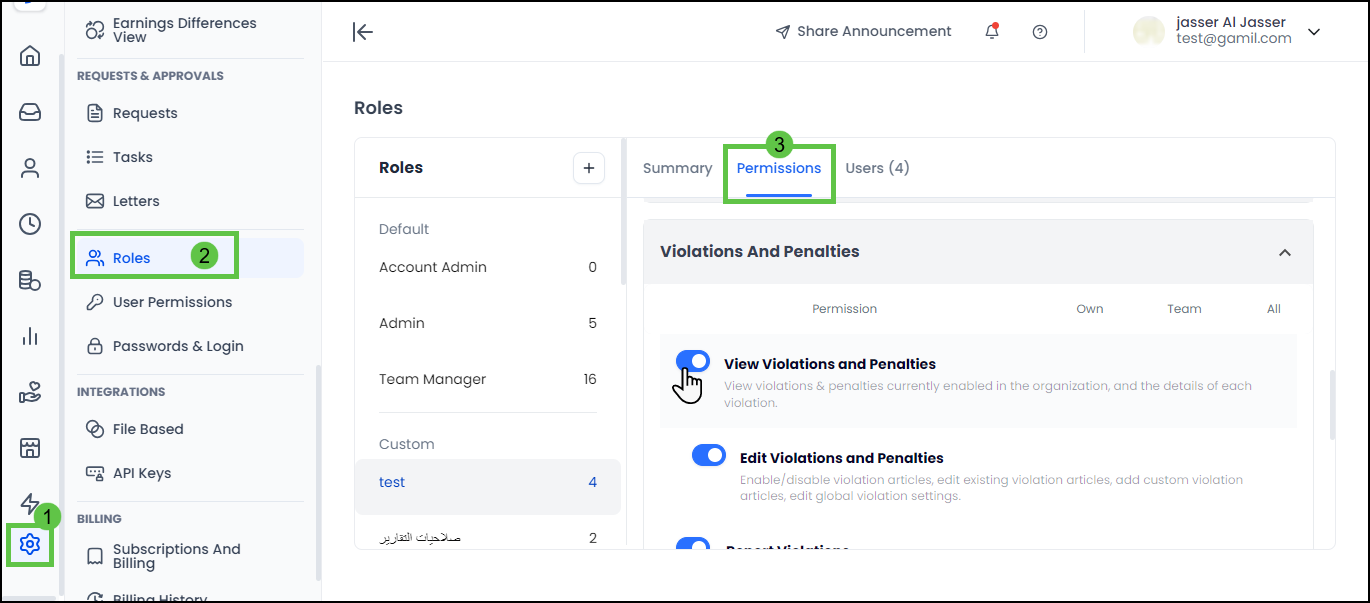Click the notification bell icon
1370x603 pixels.
pyautogui.click(x=992, y=32)
